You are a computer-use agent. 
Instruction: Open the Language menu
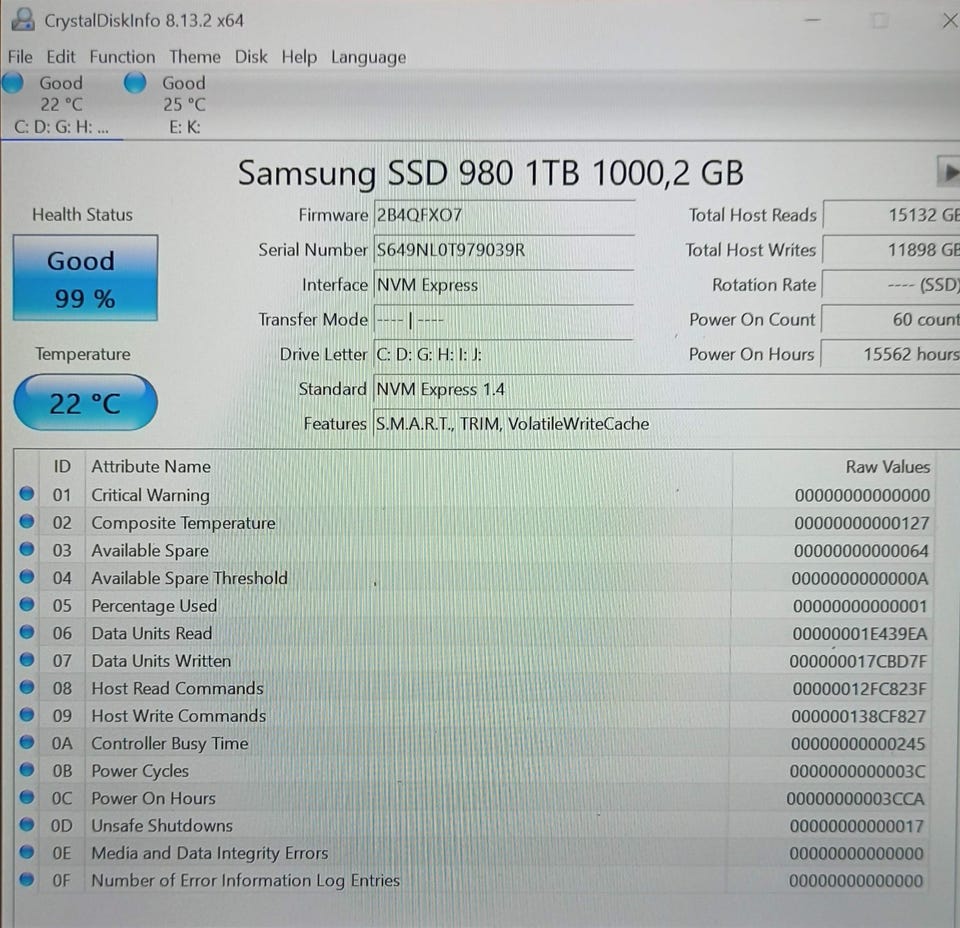point(368,58)
